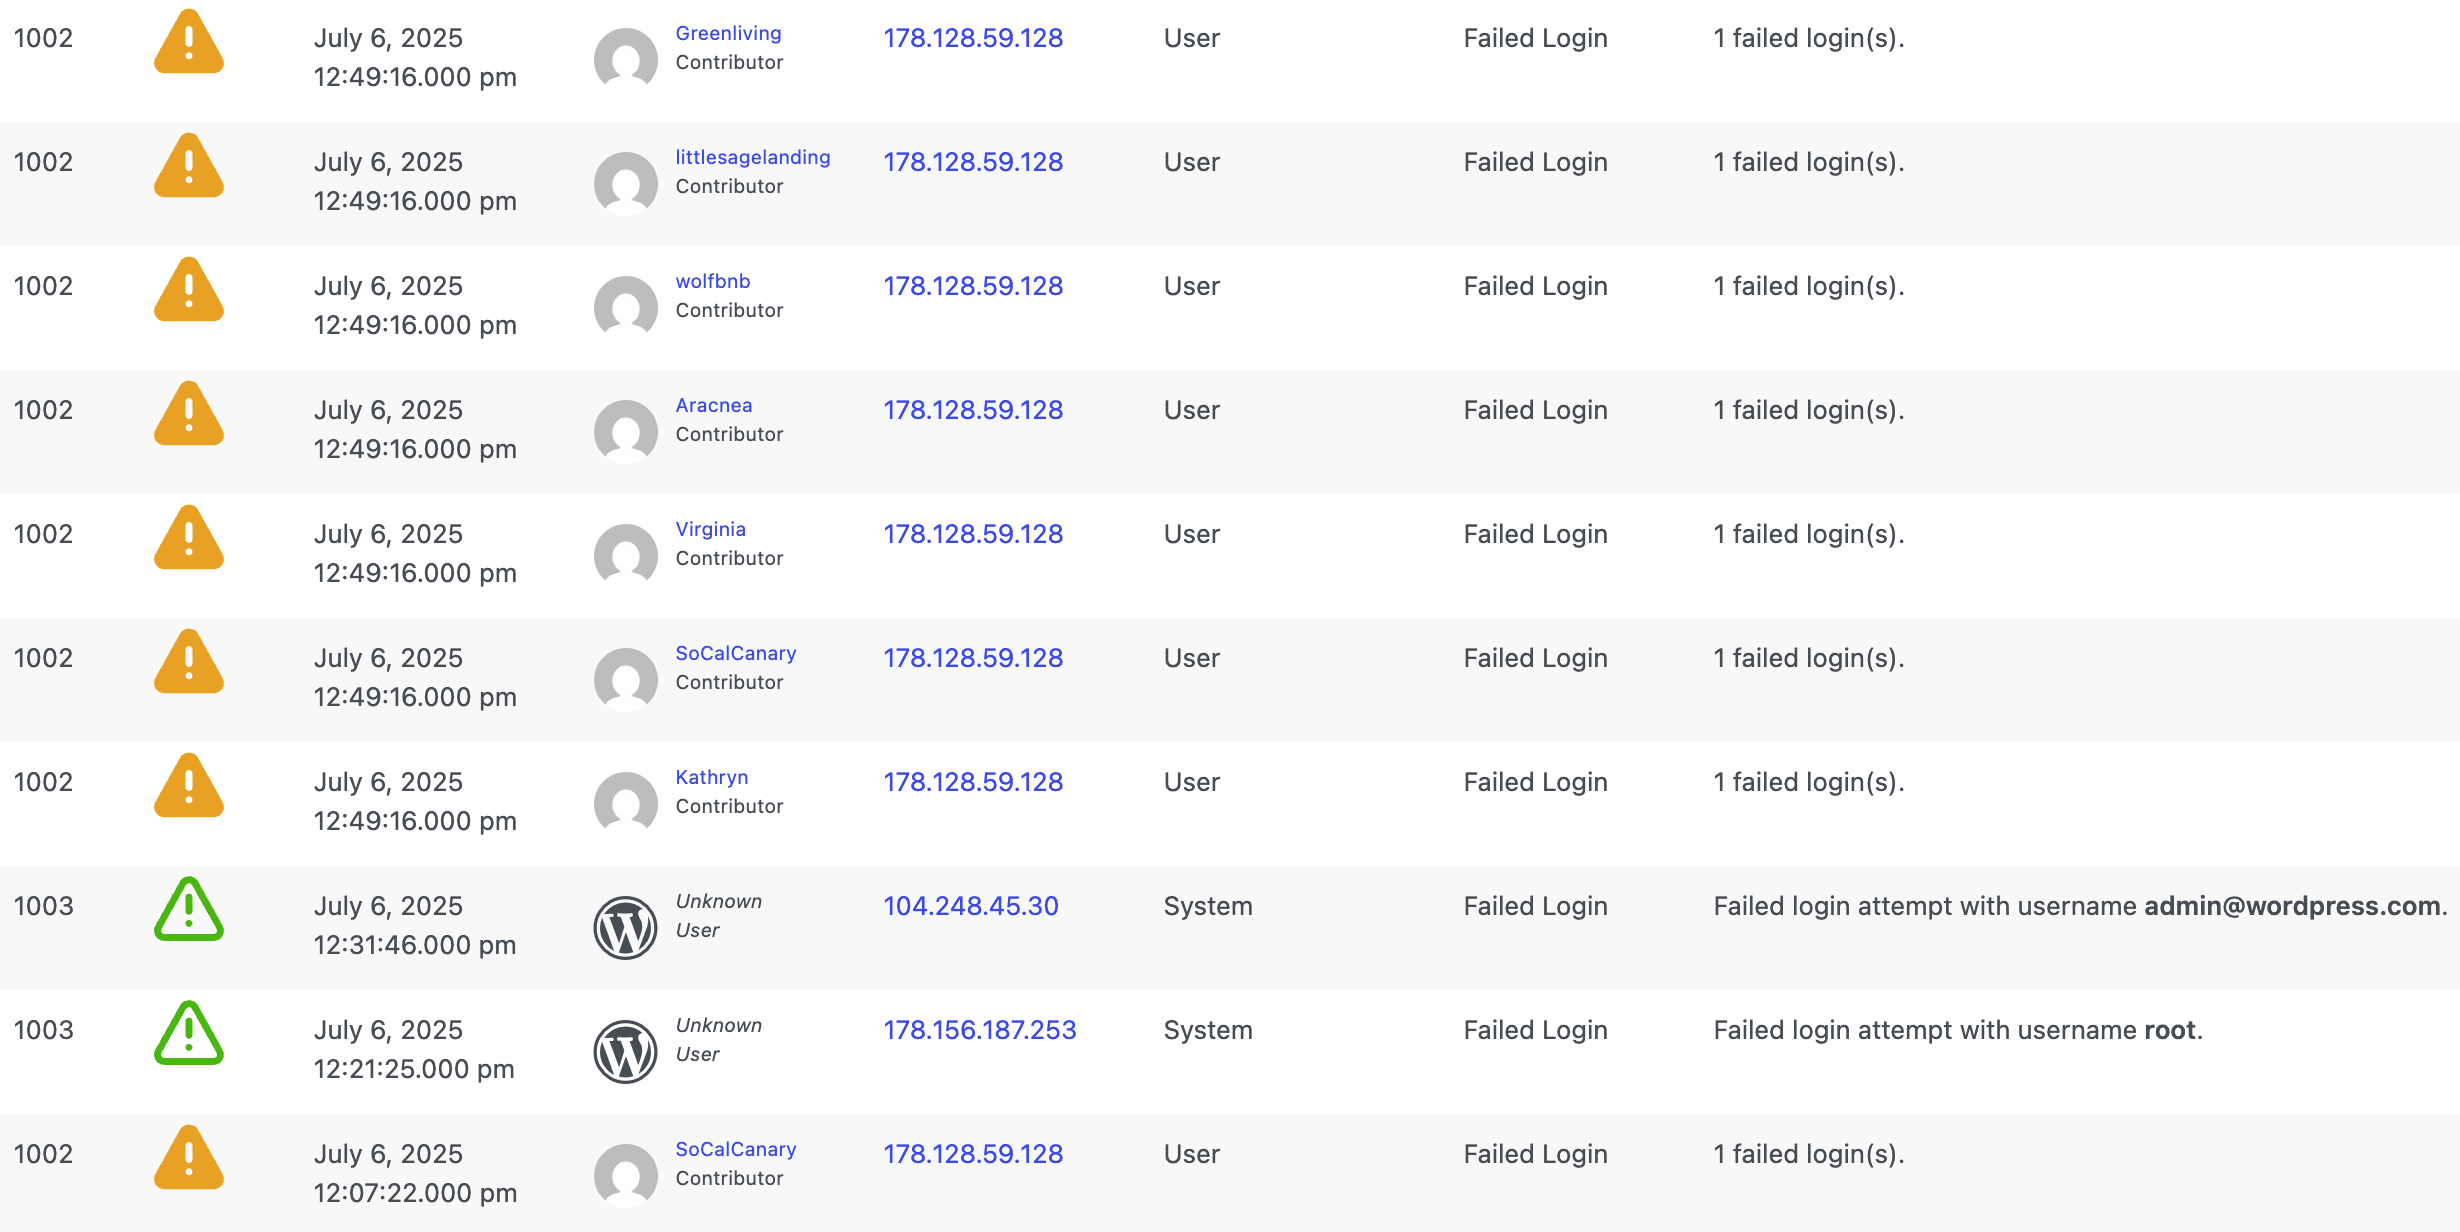The image size is (2460, 1232).
Task: Open the Virginia username link
Action: pyautogui.click(x=710, y=529)
